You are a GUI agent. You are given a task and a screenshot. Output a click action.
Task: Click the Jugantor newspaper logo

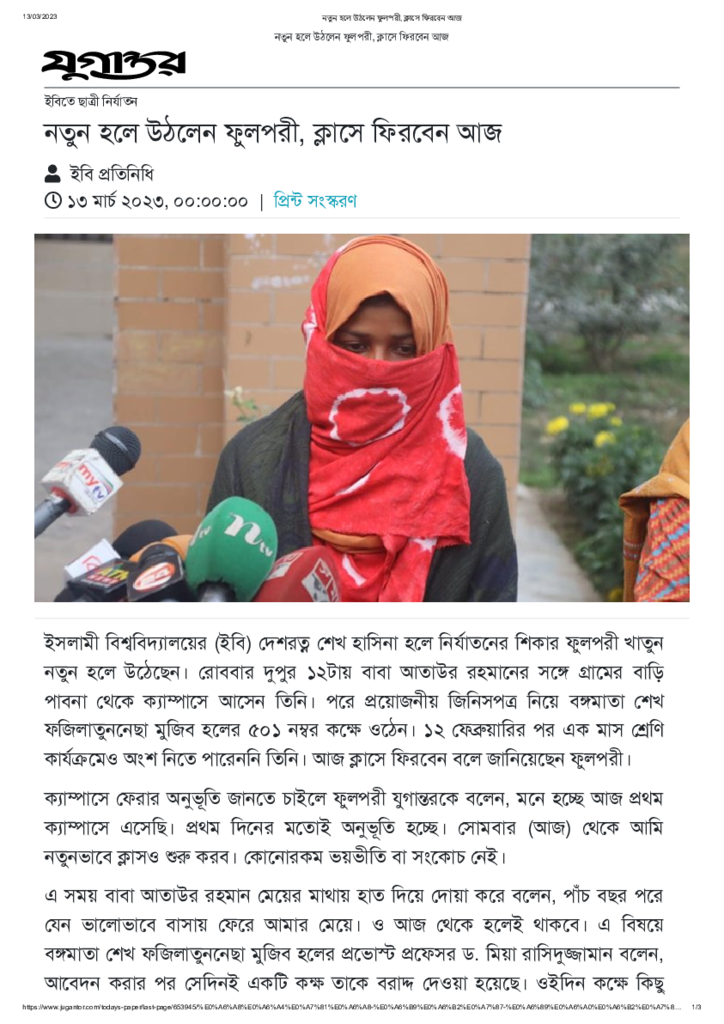point(114,64)
